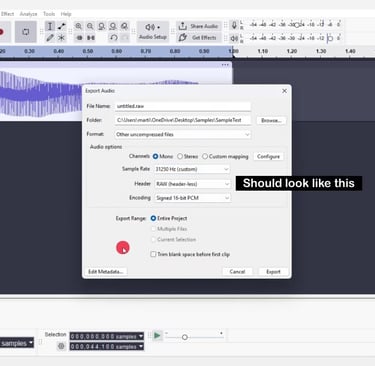The width and height of the screenshot is (375, 366).
Task: Click the selection end samples value field
Action: [104, 347]
